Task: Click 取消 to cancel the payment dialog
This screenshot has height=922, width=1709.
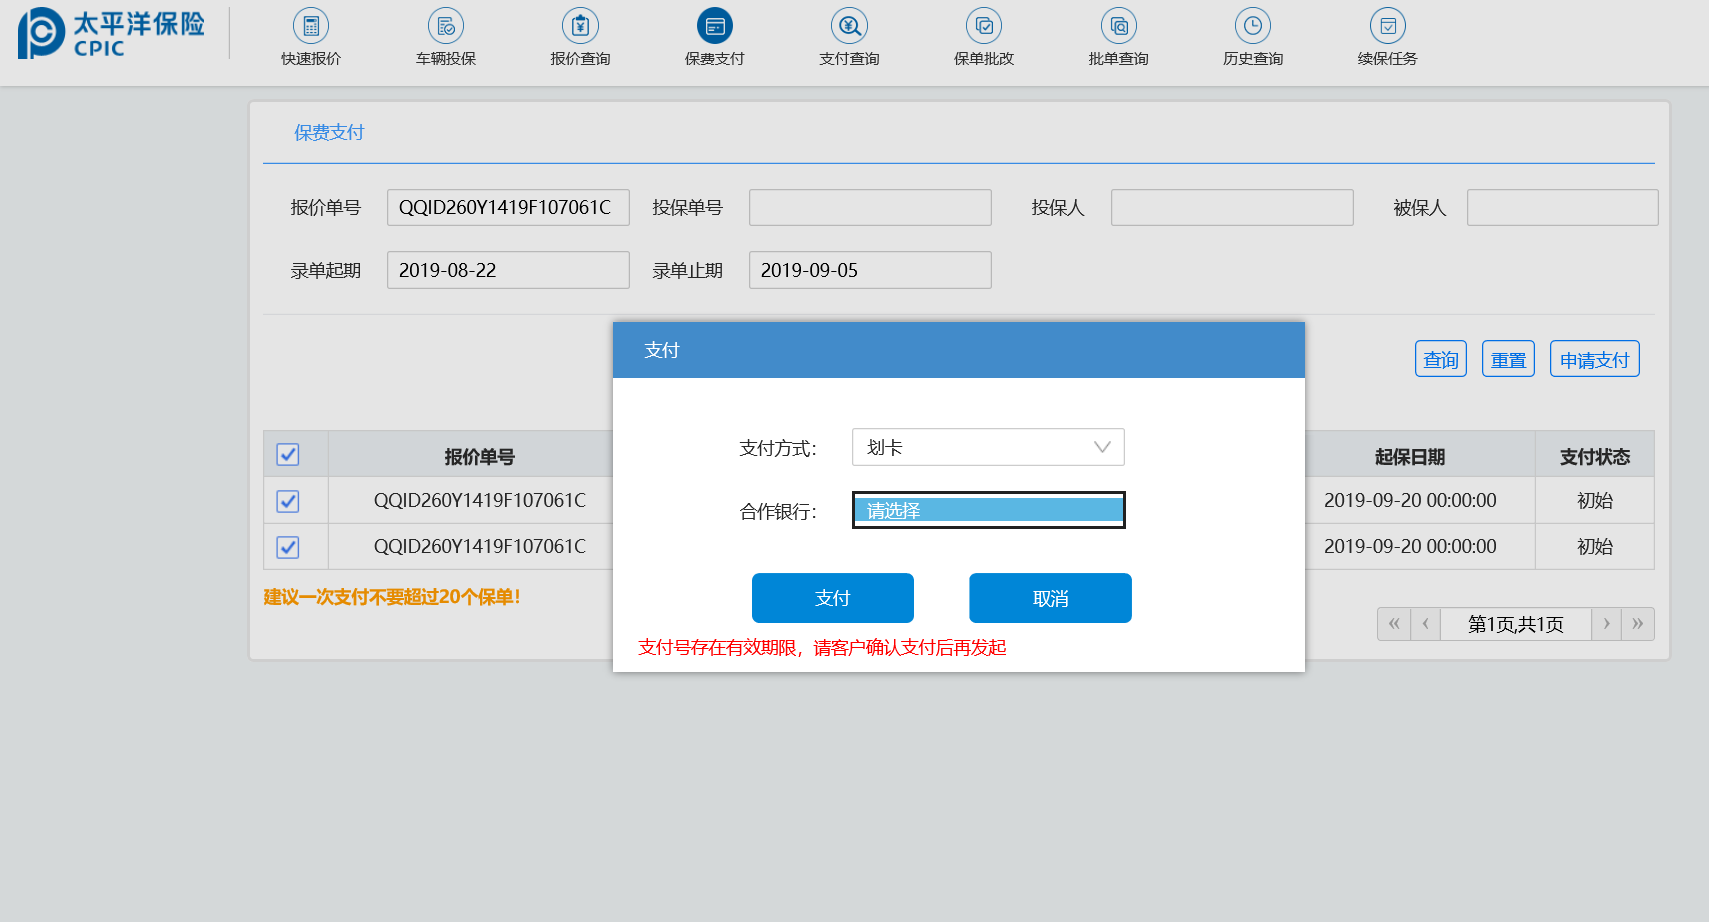Action: coord(1050,598)
